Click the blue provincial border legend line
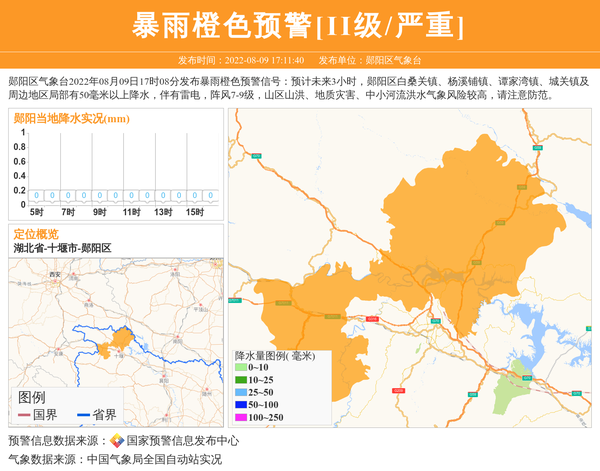The width and height of the screenshot is (600, 471). (82, 415)
